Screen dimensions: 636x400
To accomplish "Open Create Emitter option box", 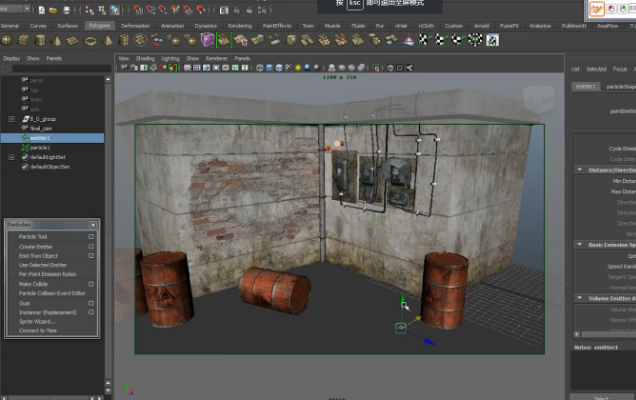I will point(91,246).
